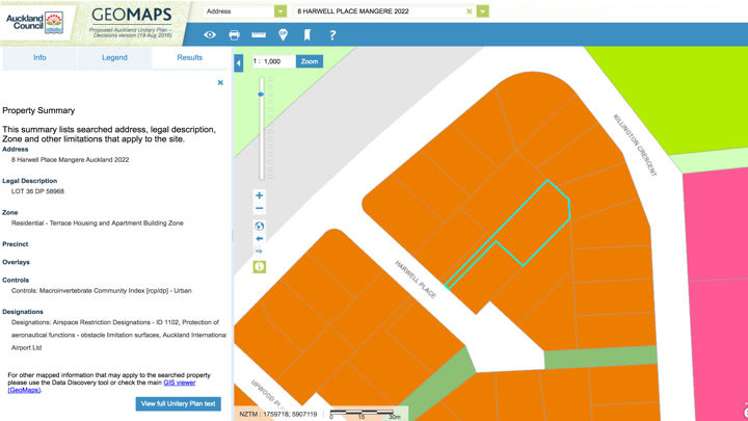This screenshot has height=421, width=748.
Task: Click the green info button on map
Action: (260, 267)
